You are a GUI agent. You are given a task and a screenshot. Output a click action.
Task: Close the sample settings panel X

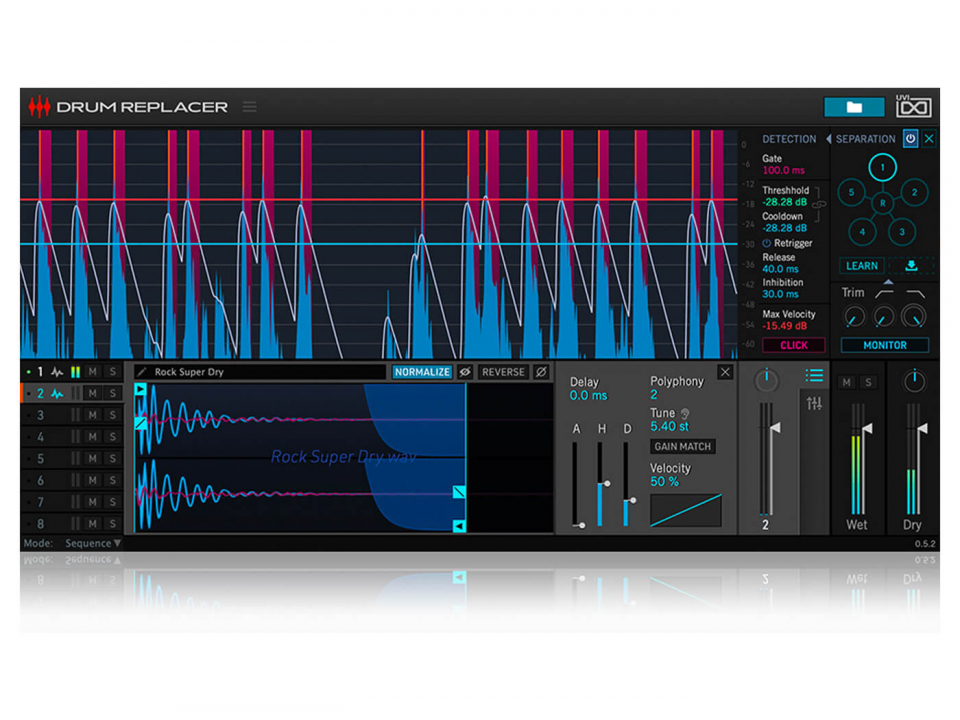tap(725, 372)
